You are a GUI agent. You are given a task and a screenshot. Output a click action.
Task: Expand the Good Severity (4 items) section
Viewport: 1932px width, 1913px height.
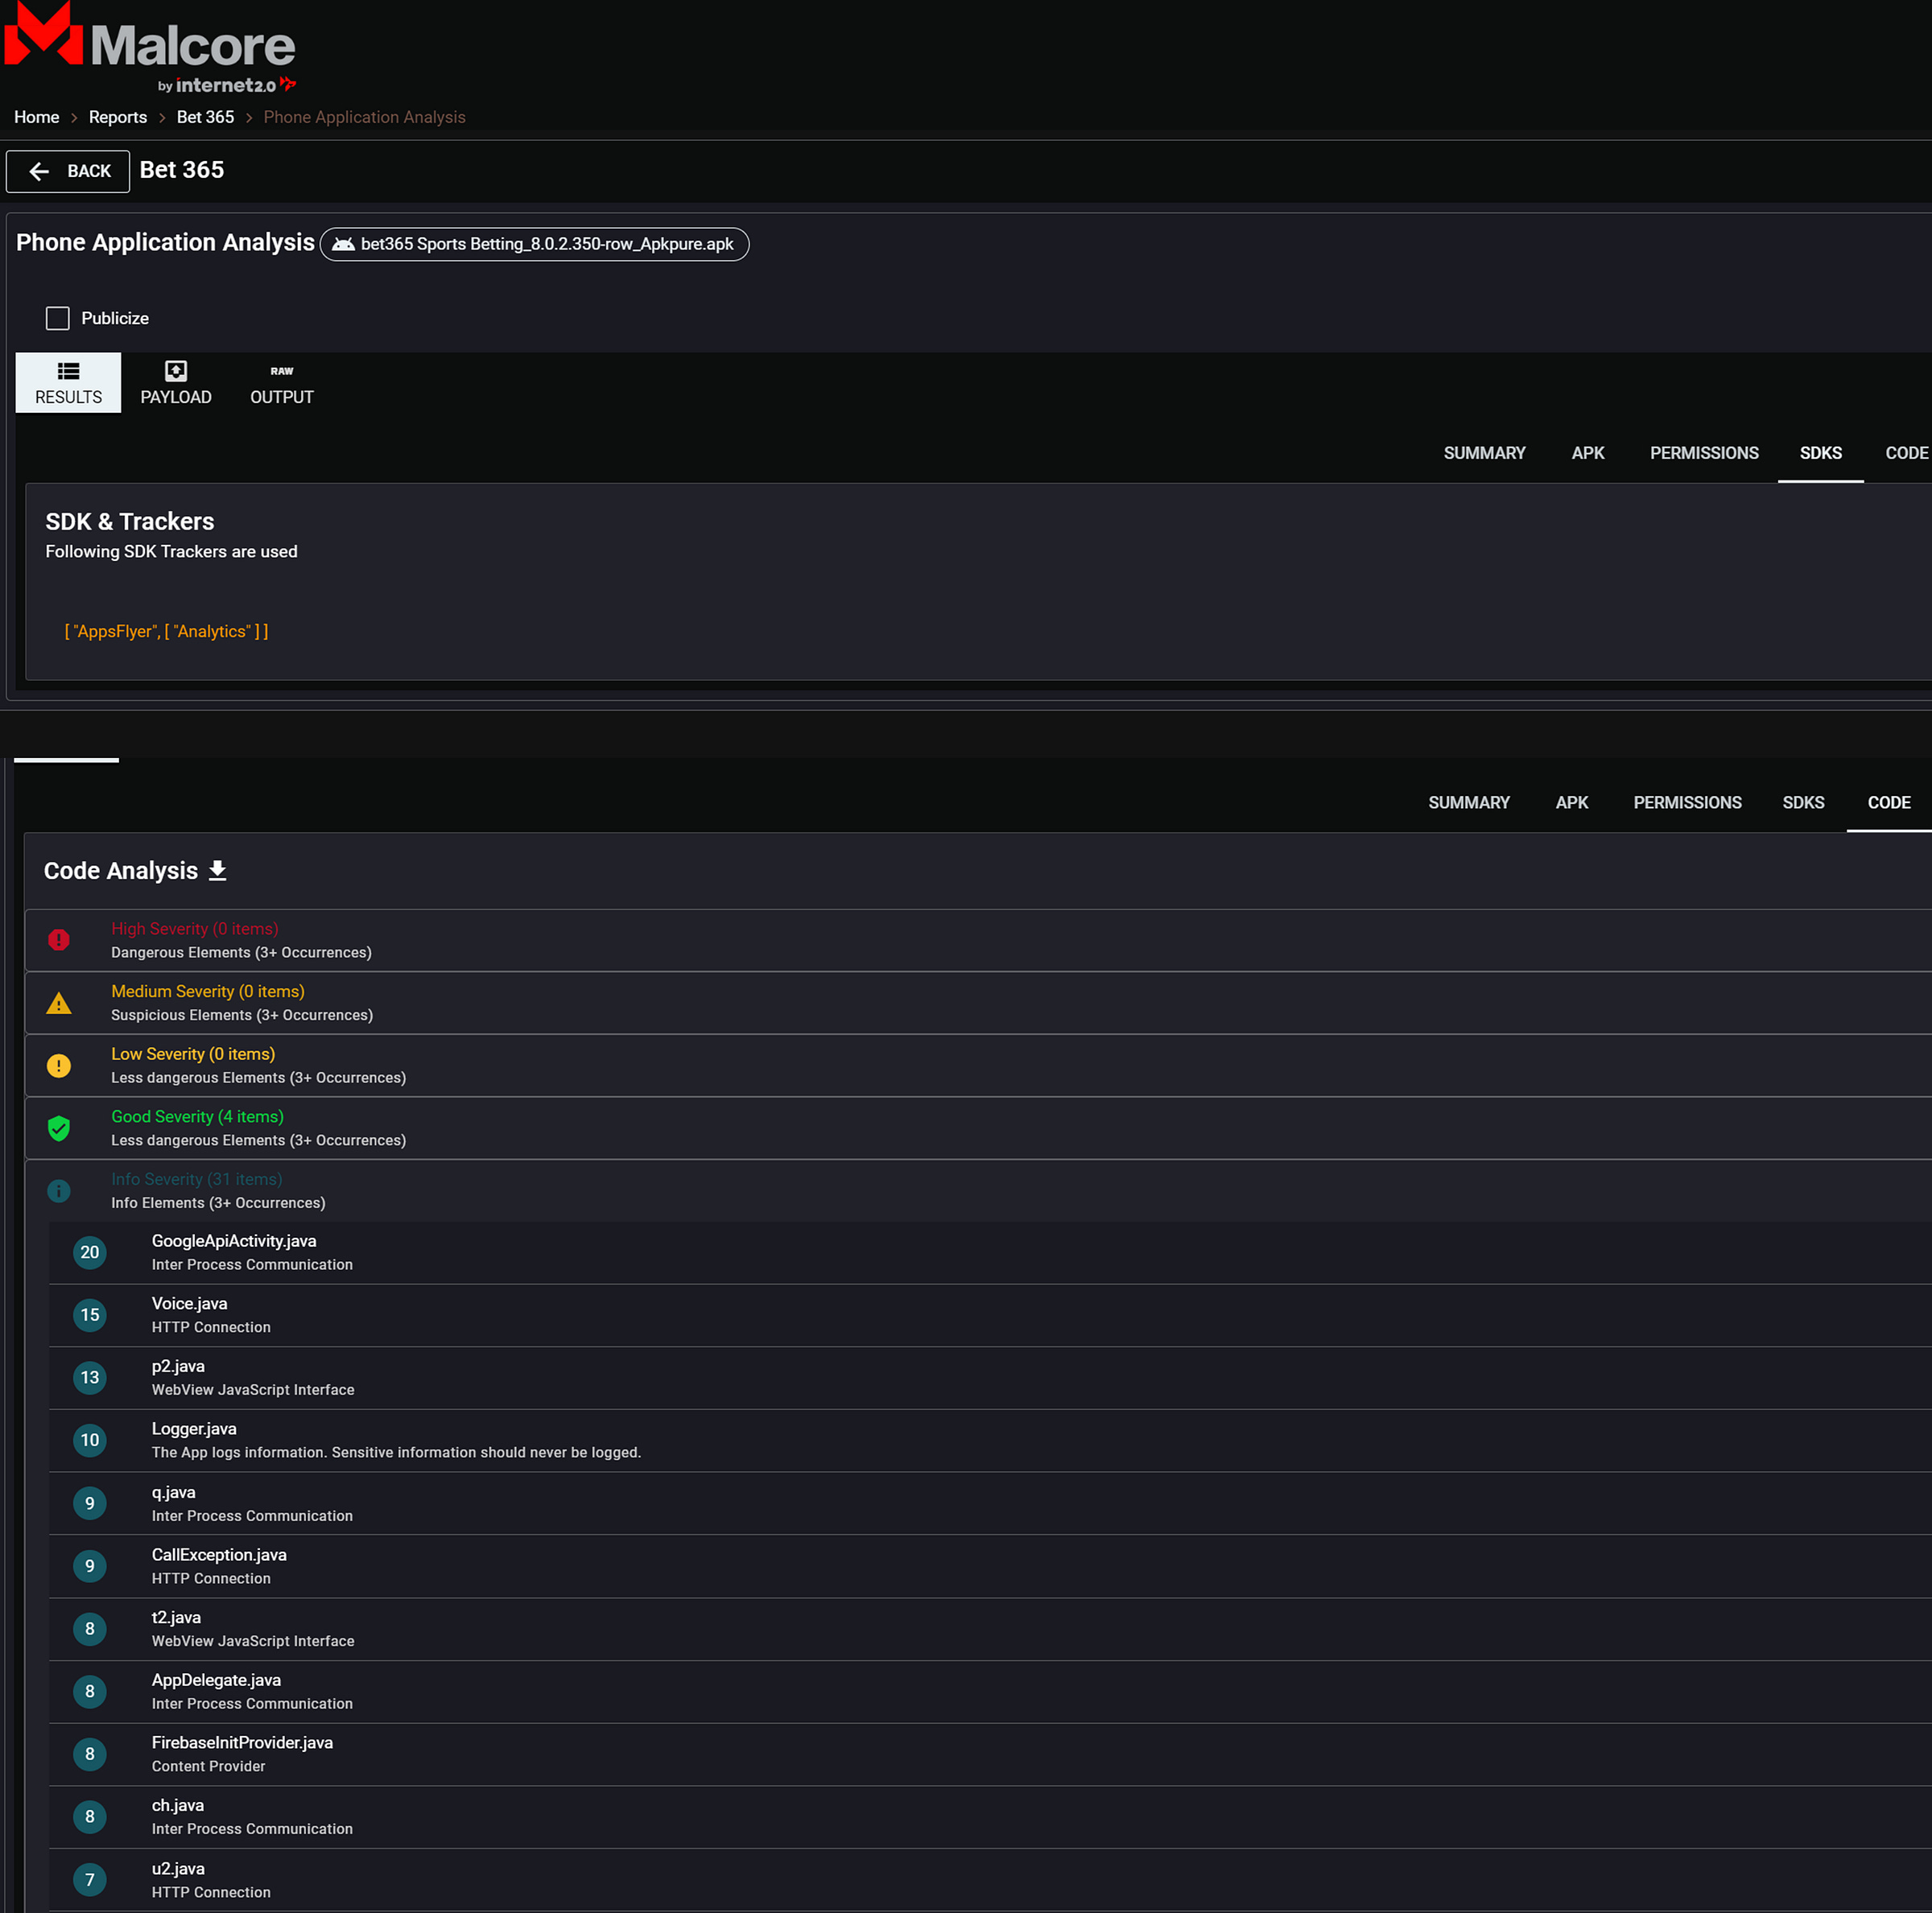(x=978, y=1128)
